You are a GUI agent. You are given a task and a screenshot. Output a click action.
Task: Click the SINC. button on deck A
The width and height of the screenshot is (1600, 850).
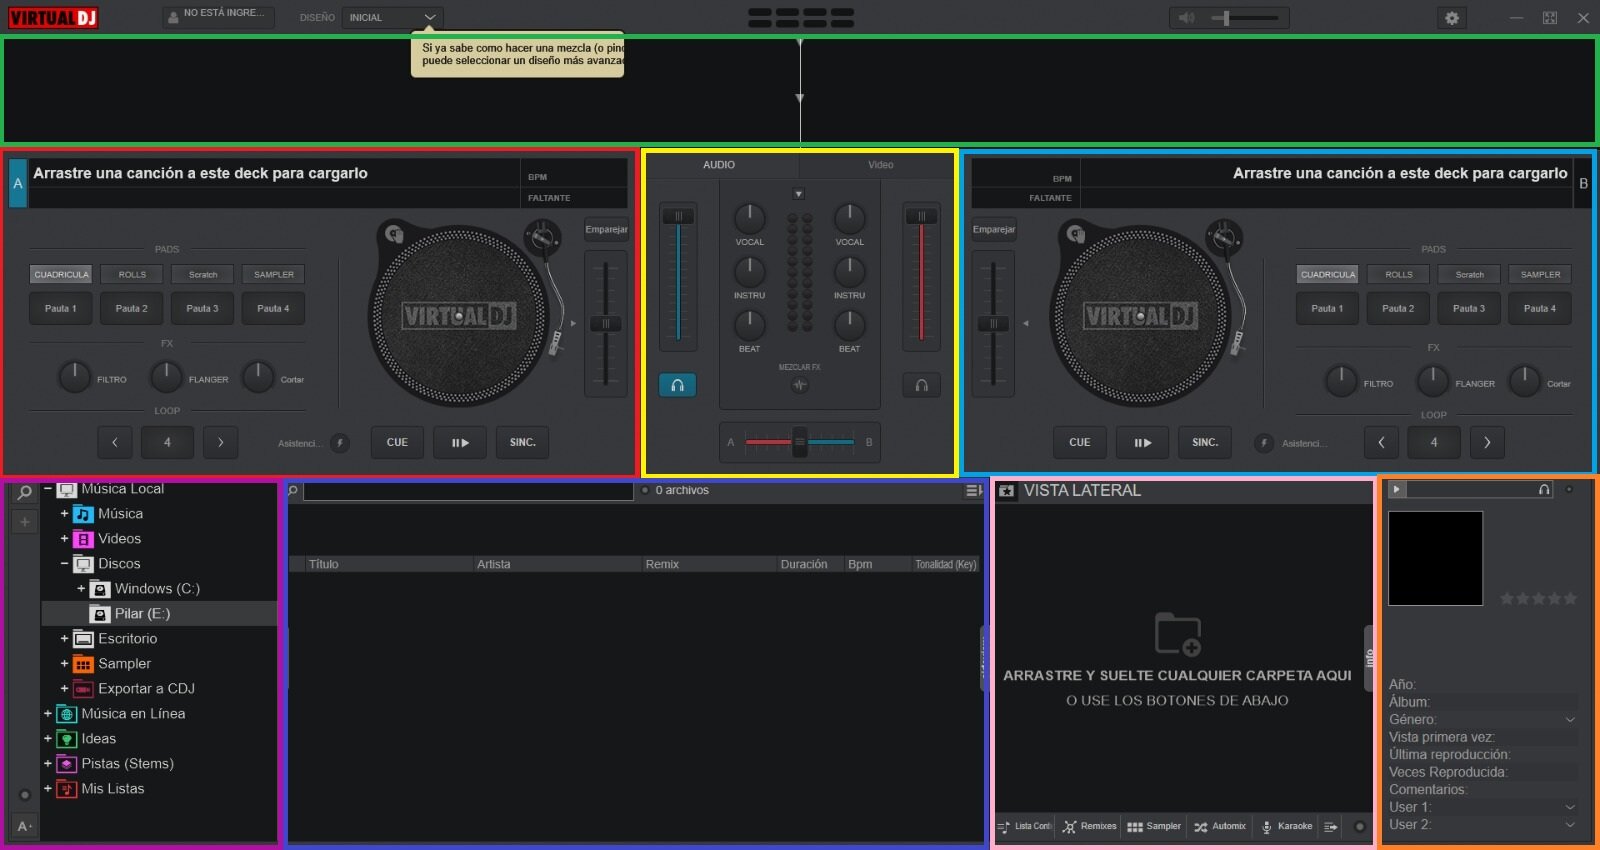(522, 442)
